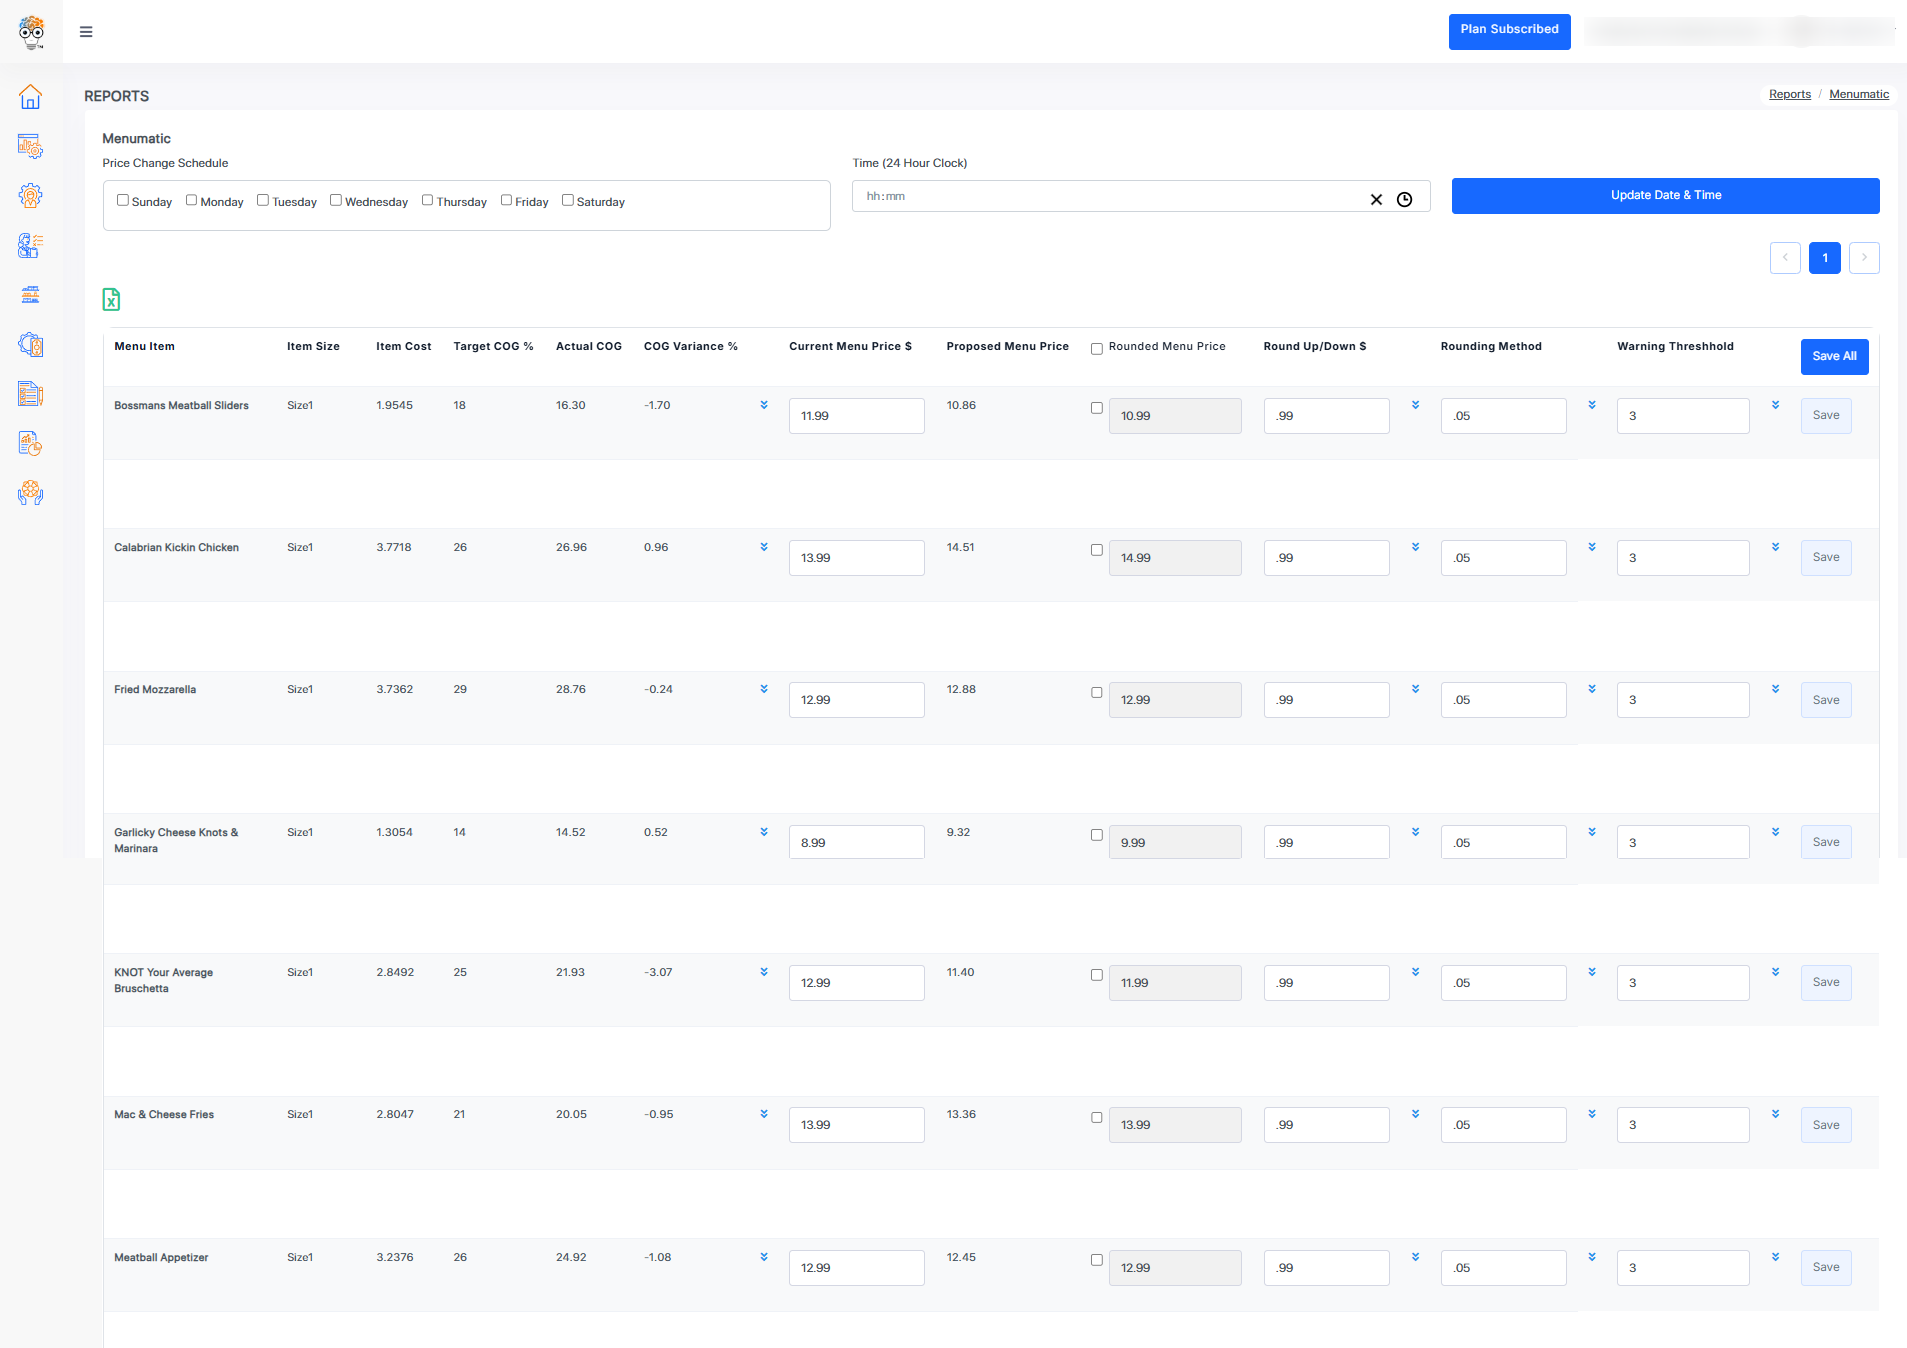Check rounded price box for Calabrian Kickin Chicken
The width and height of the screenshot is (1907, 1348).
click(x=1096, y=550)
